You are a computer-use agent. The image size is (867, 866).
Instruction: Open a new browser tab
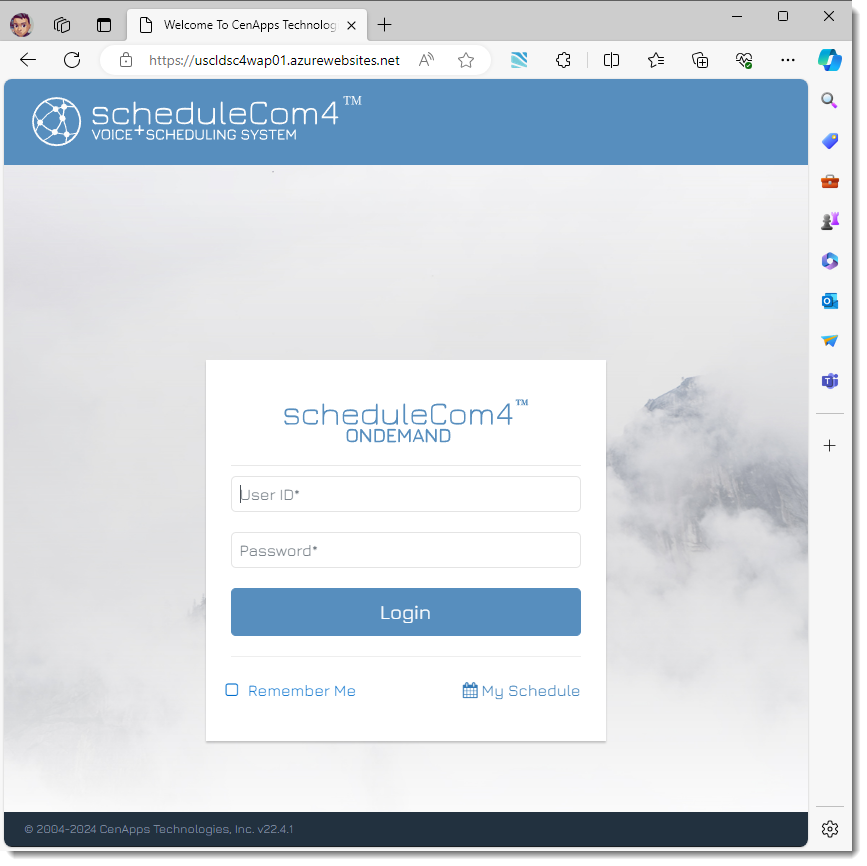click(x=385, y=25)
